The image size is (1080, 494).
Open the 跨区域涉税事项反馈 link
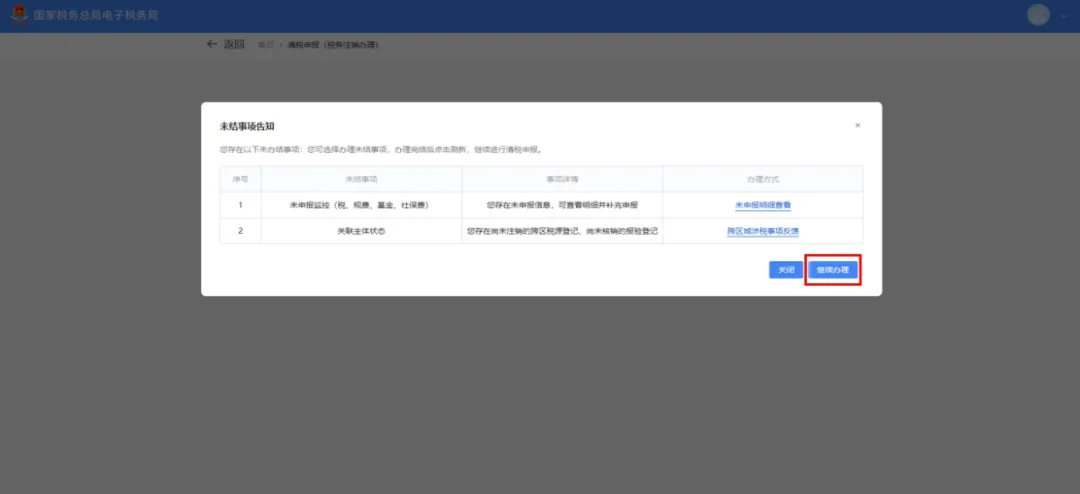762,231
